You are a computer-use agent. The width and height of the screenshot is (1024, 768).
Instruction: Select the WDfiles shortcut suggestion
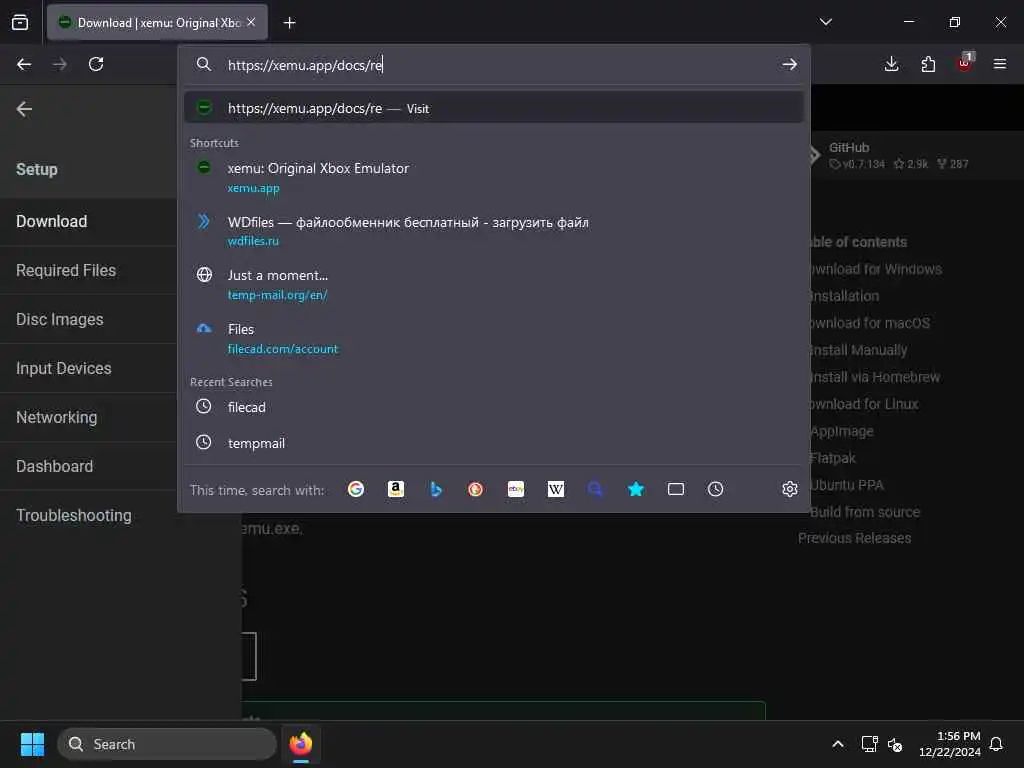coord(494,231)
